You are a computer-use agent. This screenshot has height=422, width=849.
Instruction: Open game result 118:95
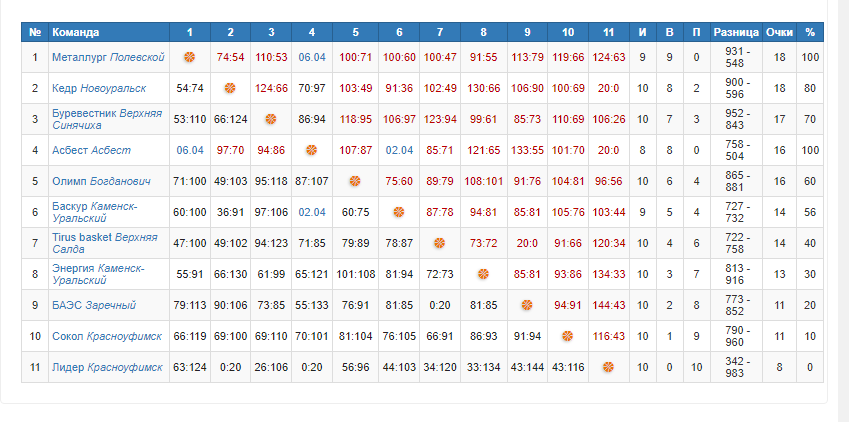pos(355,119)
